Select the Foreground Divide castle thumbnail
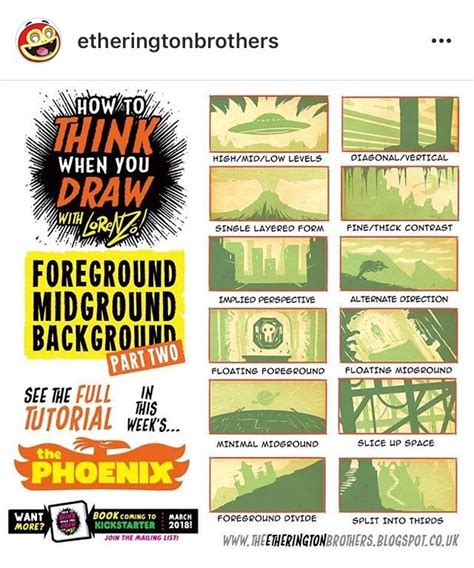Screen dimensions: 474x568 267,485
